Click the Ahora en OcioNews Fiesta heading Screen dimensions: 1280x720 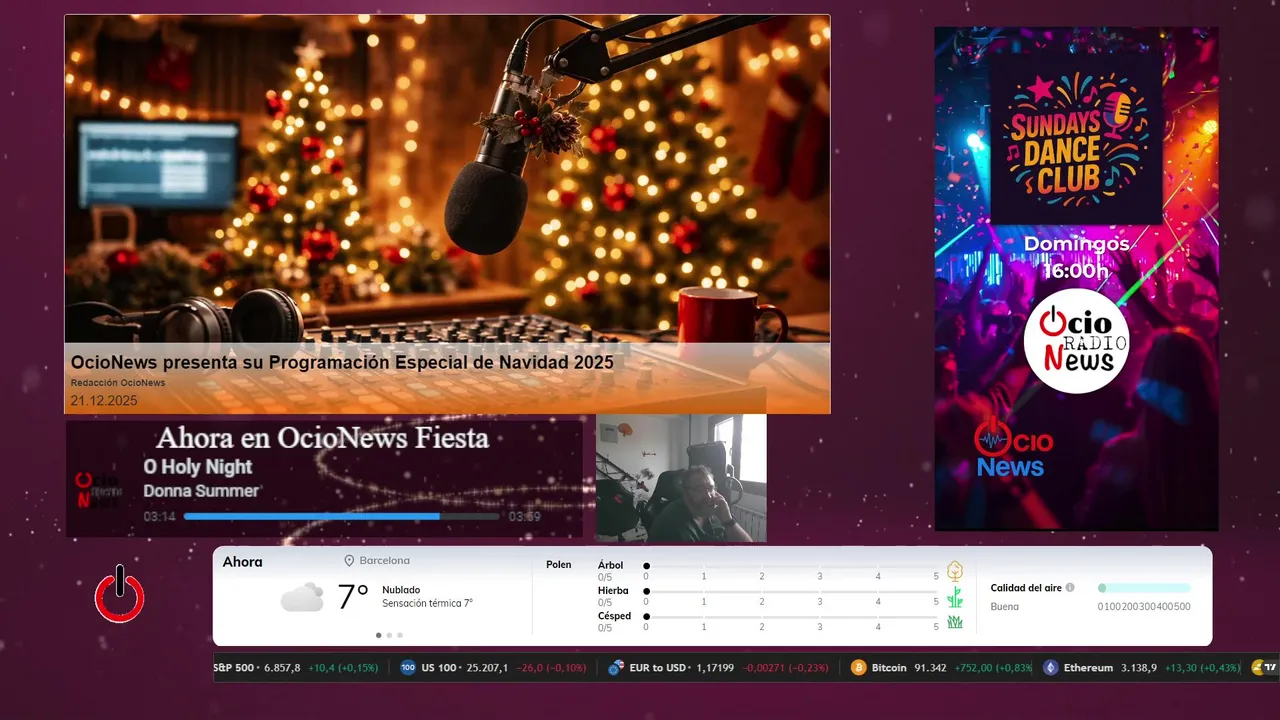pyautogui.click(x=323, y=437)
